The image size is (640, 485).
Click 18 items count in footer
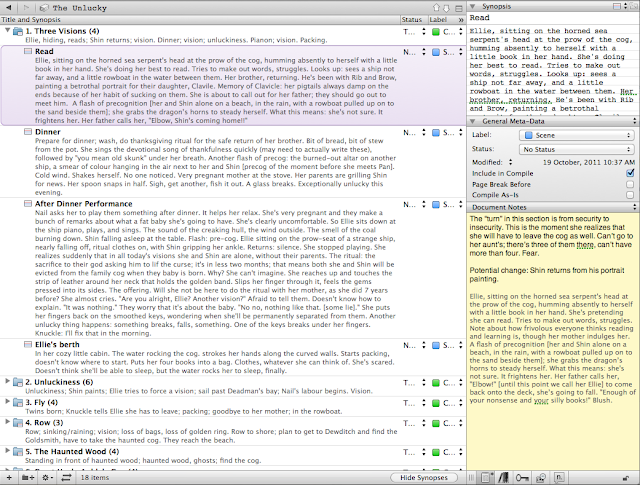pyautogui.click(x=95, y=477)
